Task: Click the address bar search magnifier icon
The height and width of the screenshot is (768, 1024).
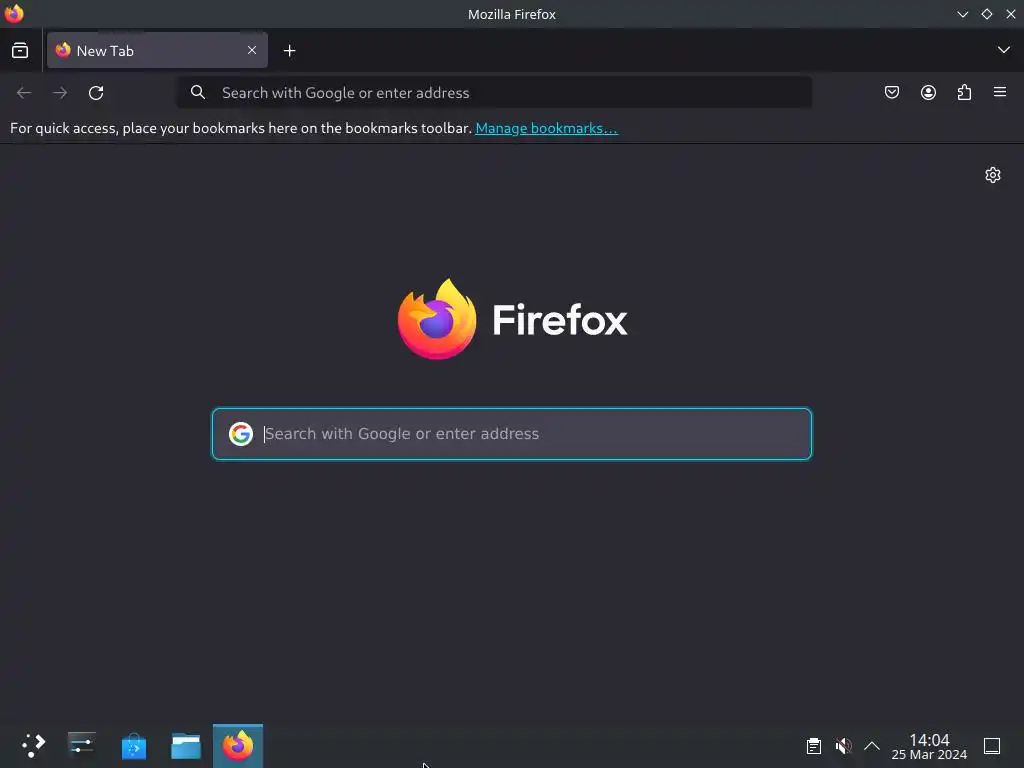Action: 198,93
